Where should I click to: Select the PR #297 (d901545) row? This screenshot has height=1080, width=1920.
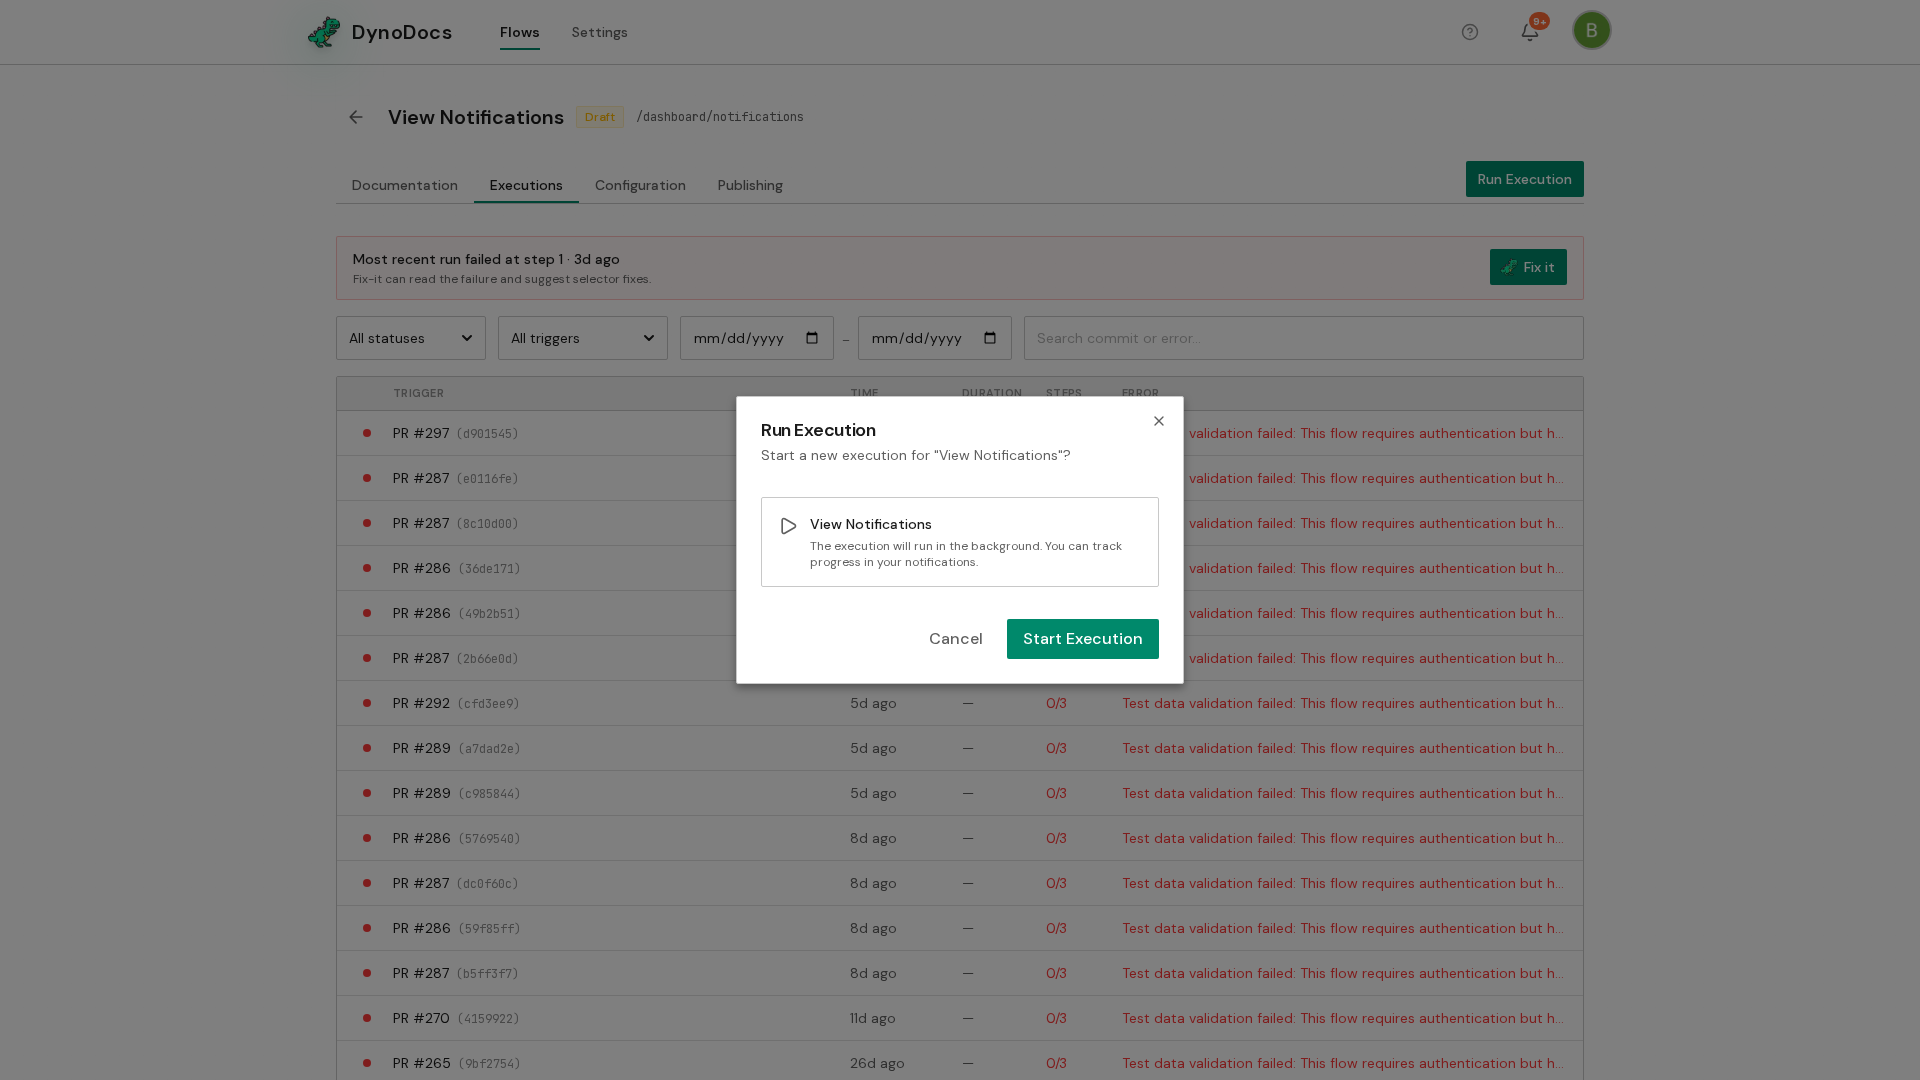point(960,433)
